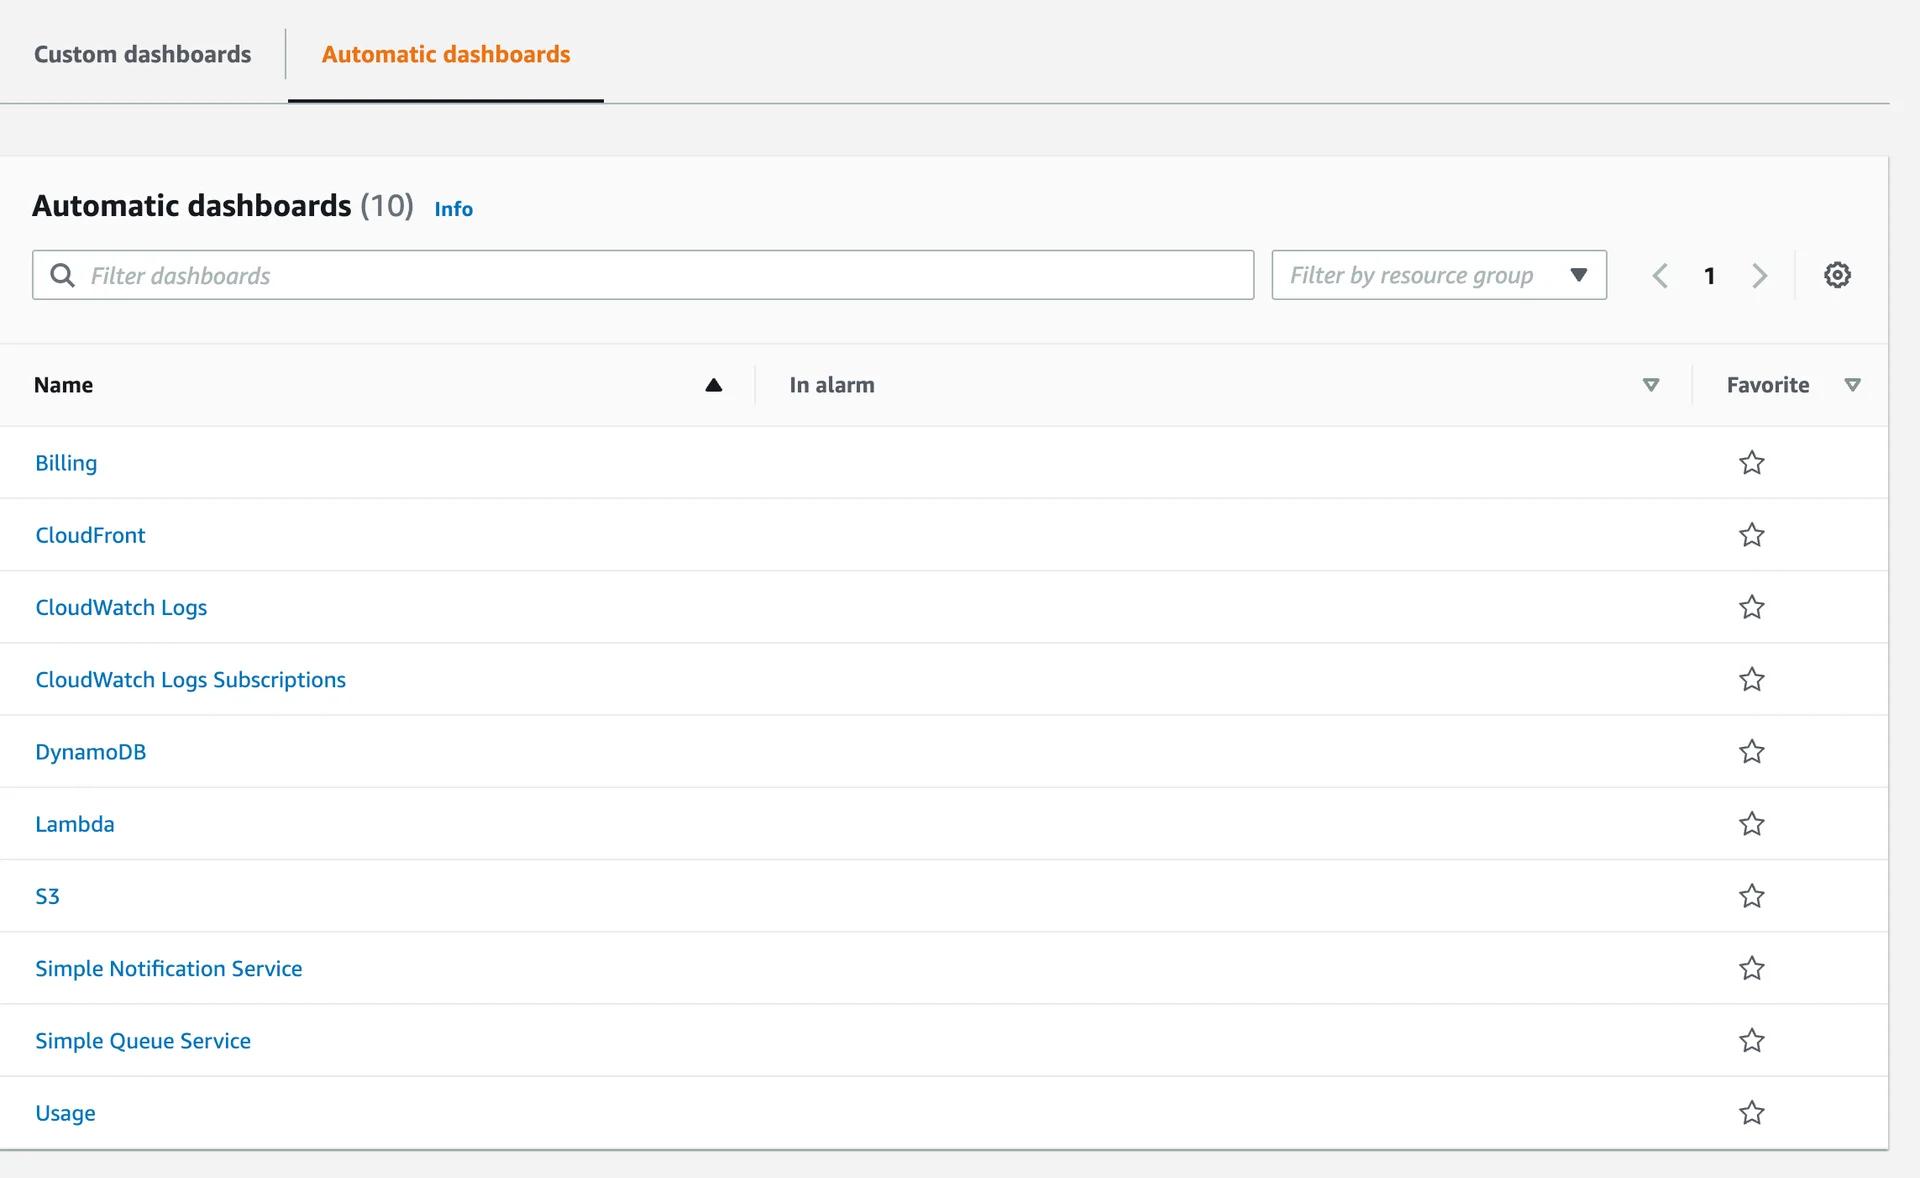
Task: Switch to the Custom dashboards tab
Action: click(x=142, y=54)
